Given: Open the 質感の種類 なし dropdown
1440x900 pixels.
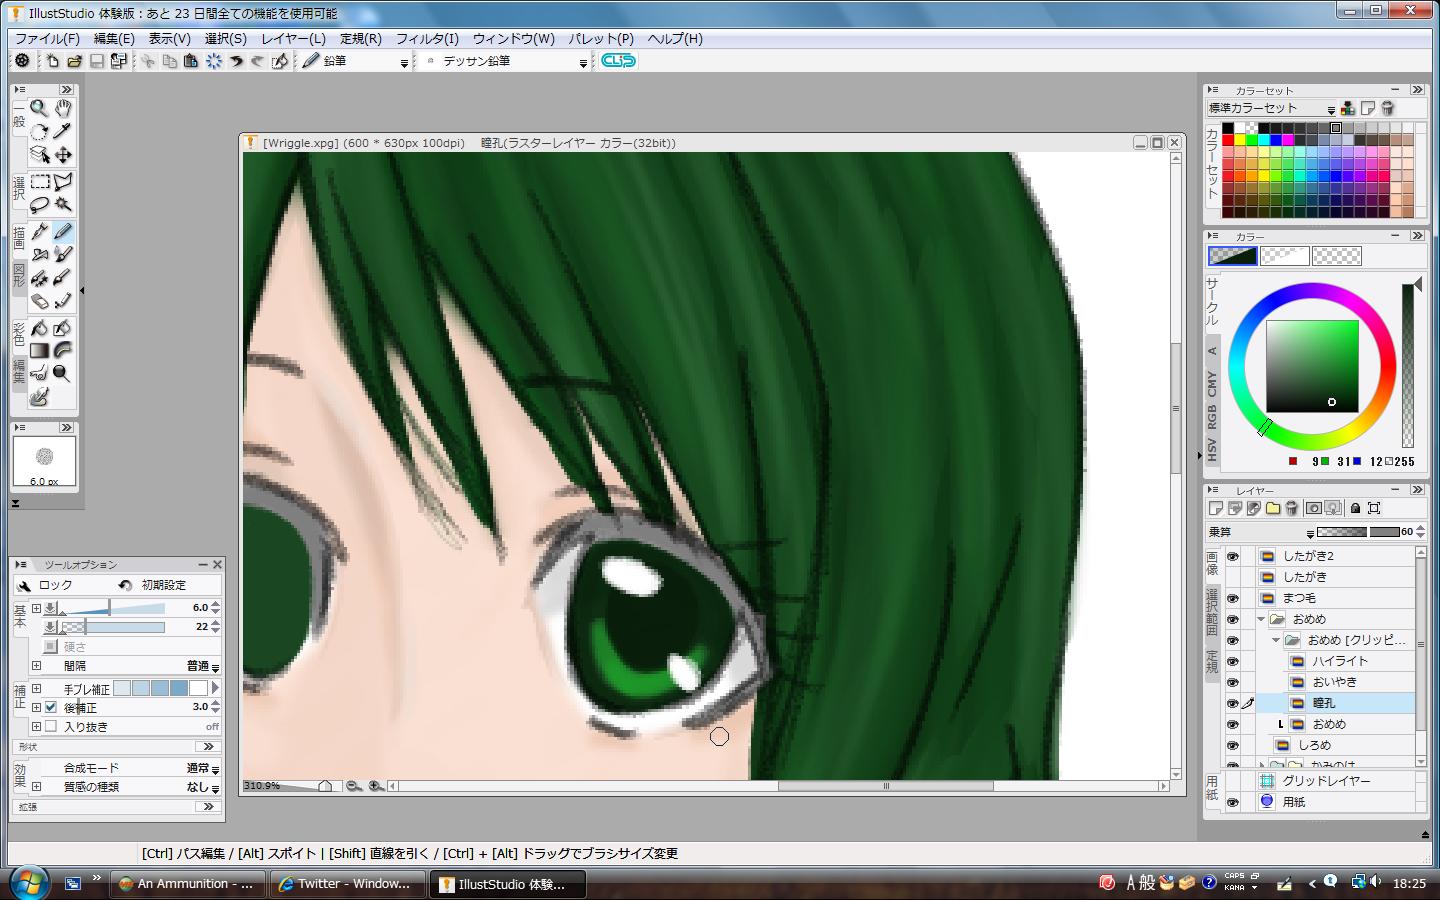Looking at the screenshot, I should tap(203, 787).
